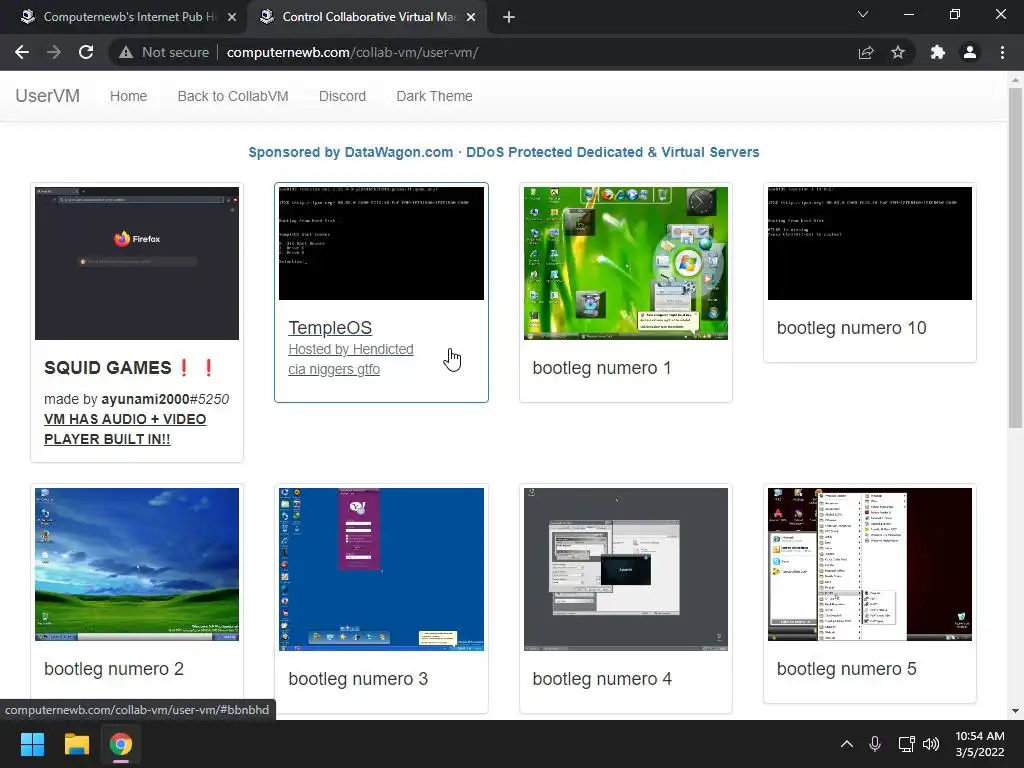Click the bootleg numero 10 label
Viewport: 1024px width, 768px height.
tap(852, 328)
